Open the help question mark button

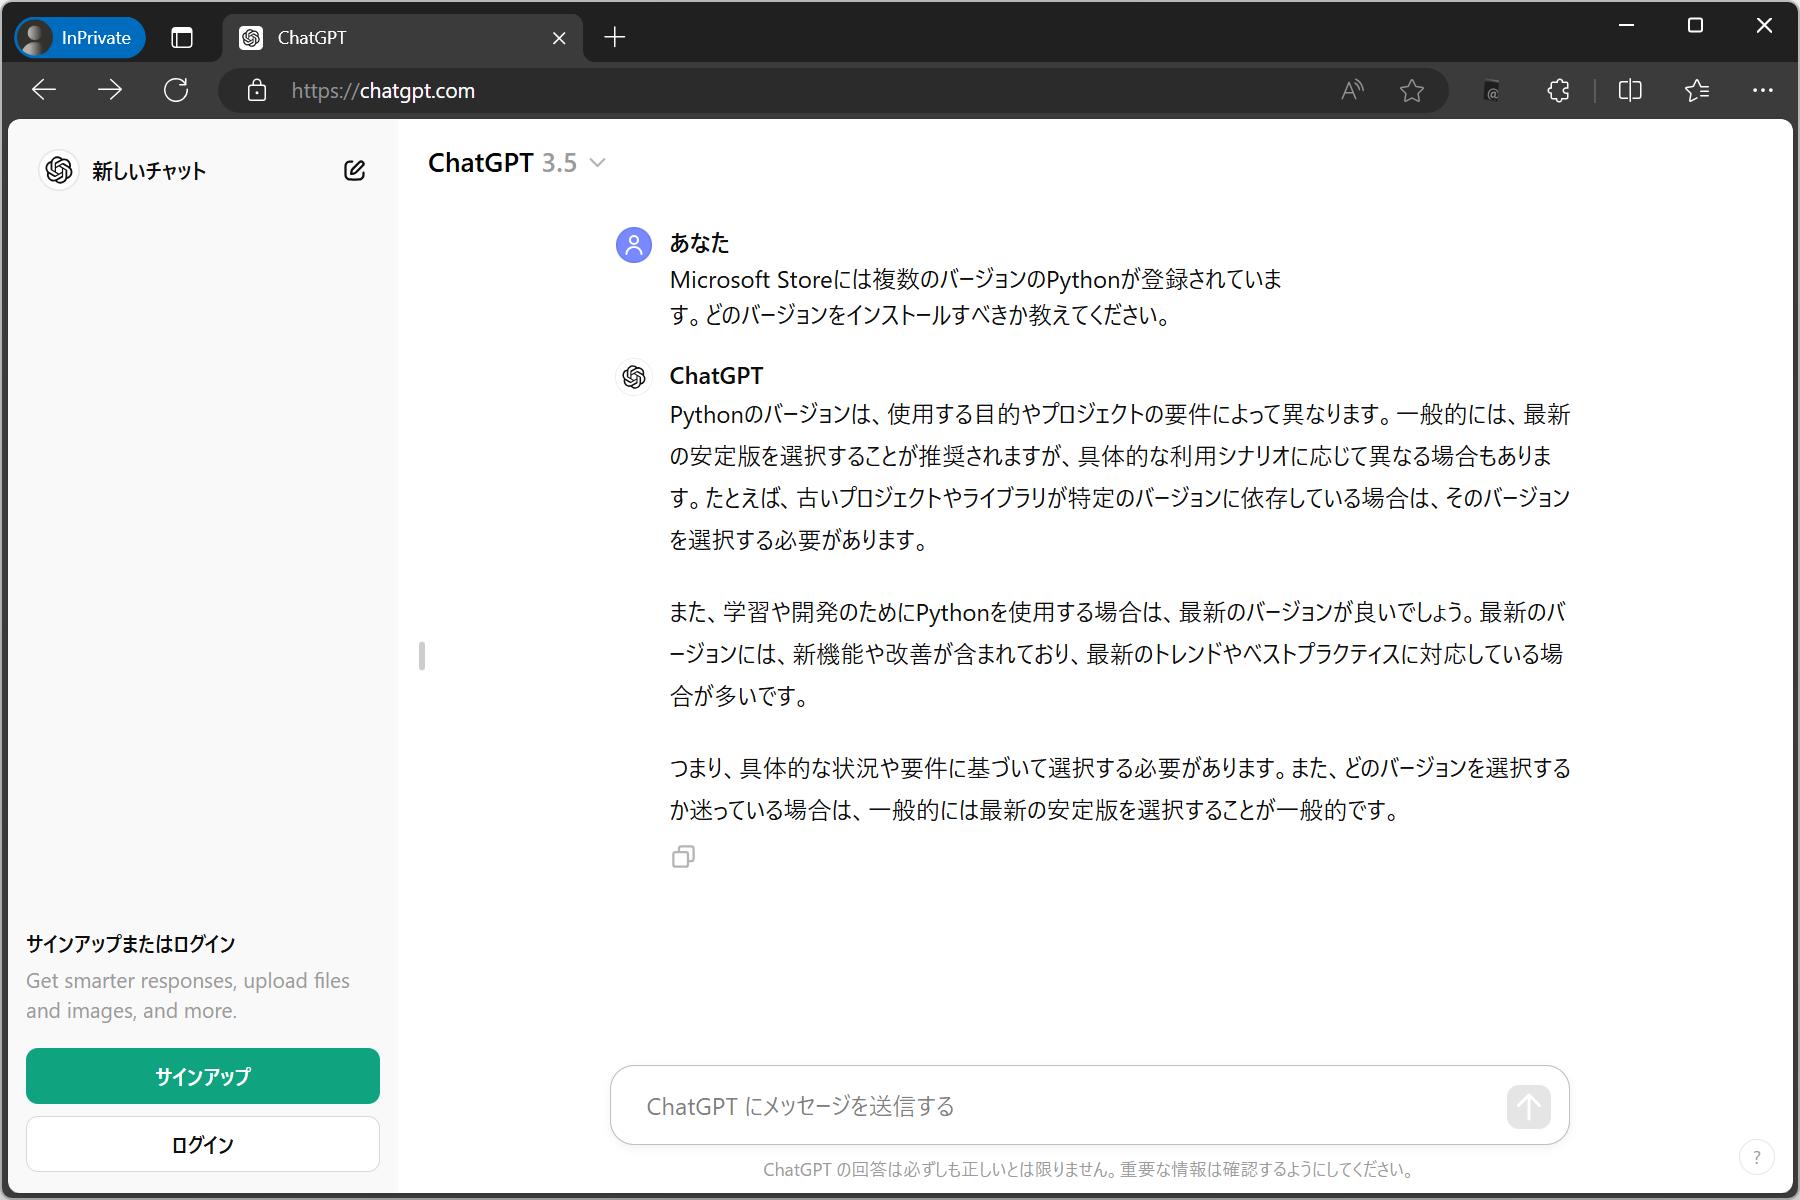1757,1157
